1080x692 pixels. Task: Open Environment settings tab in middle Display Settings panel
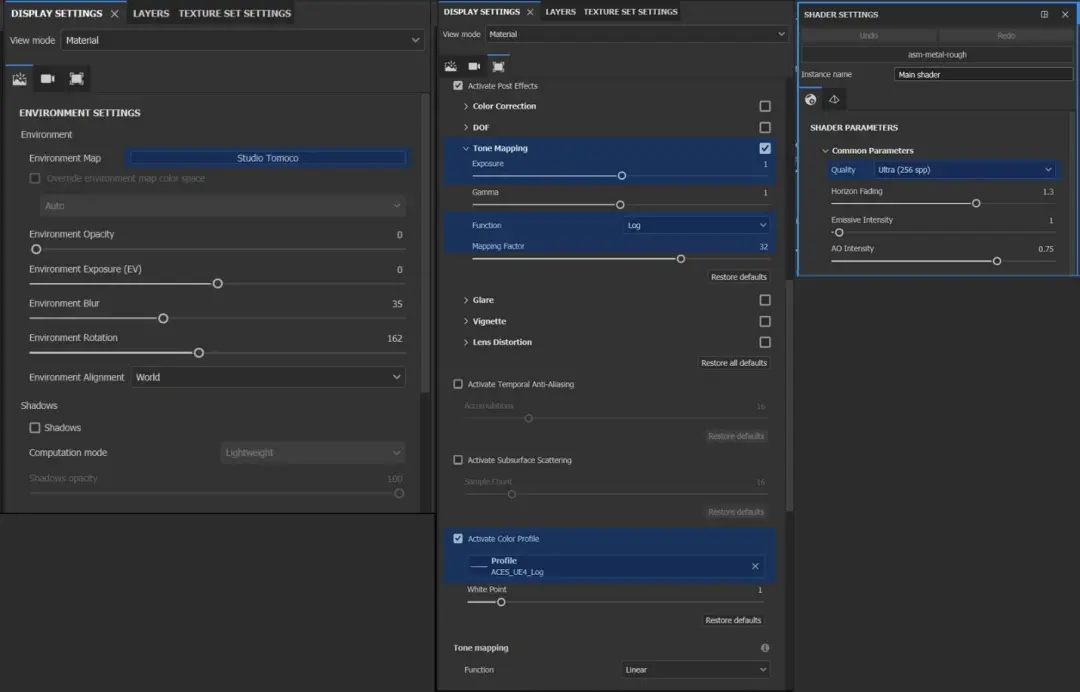click(x=450, y=66)
